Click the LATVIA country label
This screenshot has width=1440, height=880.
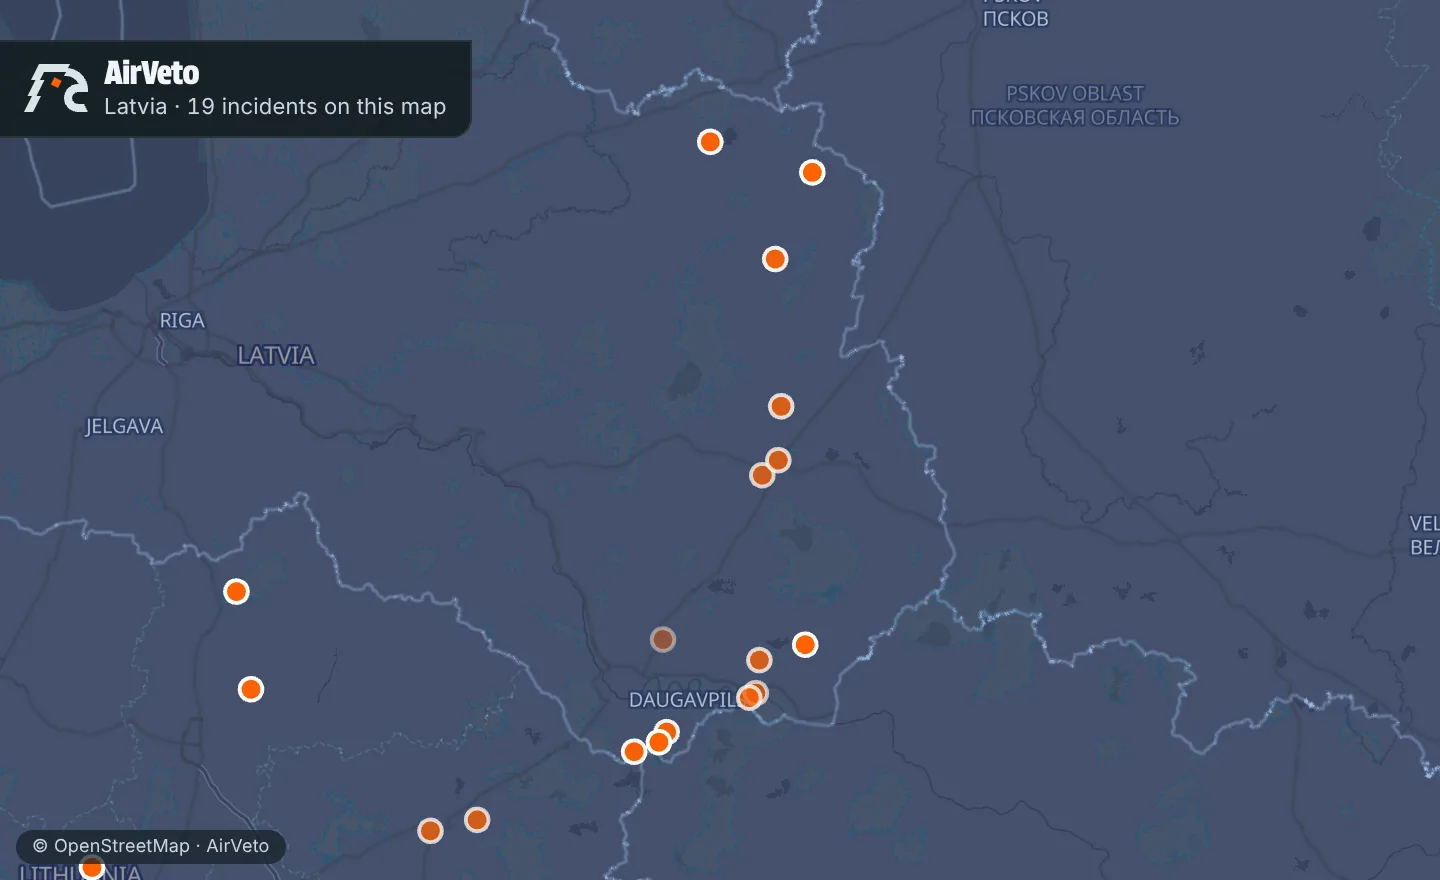(x=276, y=355)
